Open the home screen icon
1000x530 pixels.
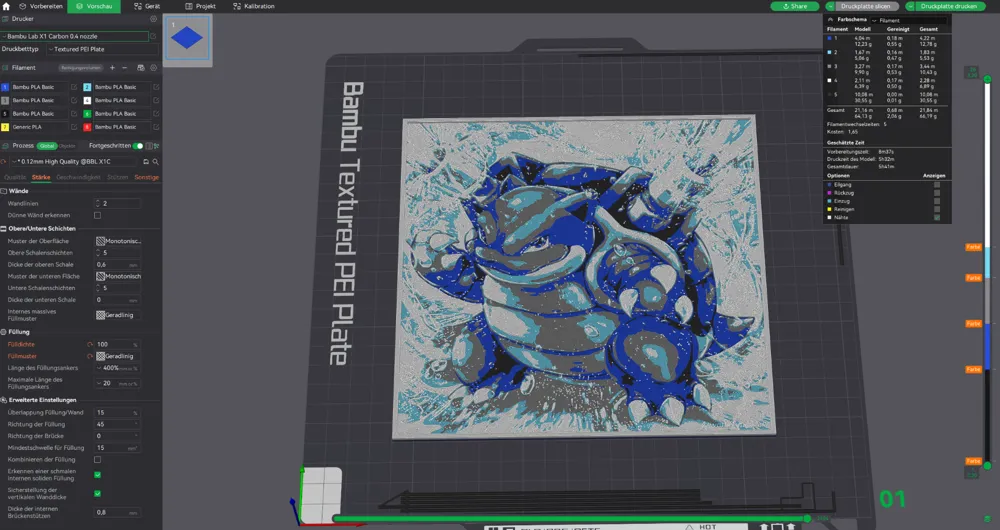pyautogui.click(x=6, y=6)
